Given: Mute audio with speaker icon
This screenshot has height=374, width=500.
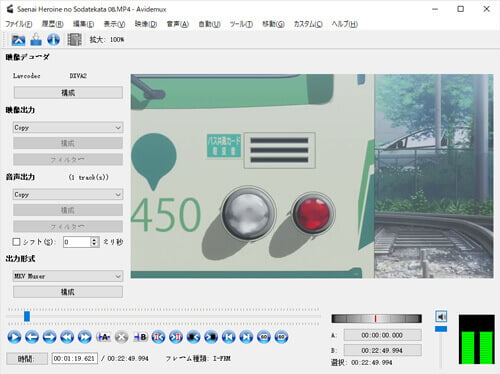Looking at the screenshot, I should [x=441, y=316].
